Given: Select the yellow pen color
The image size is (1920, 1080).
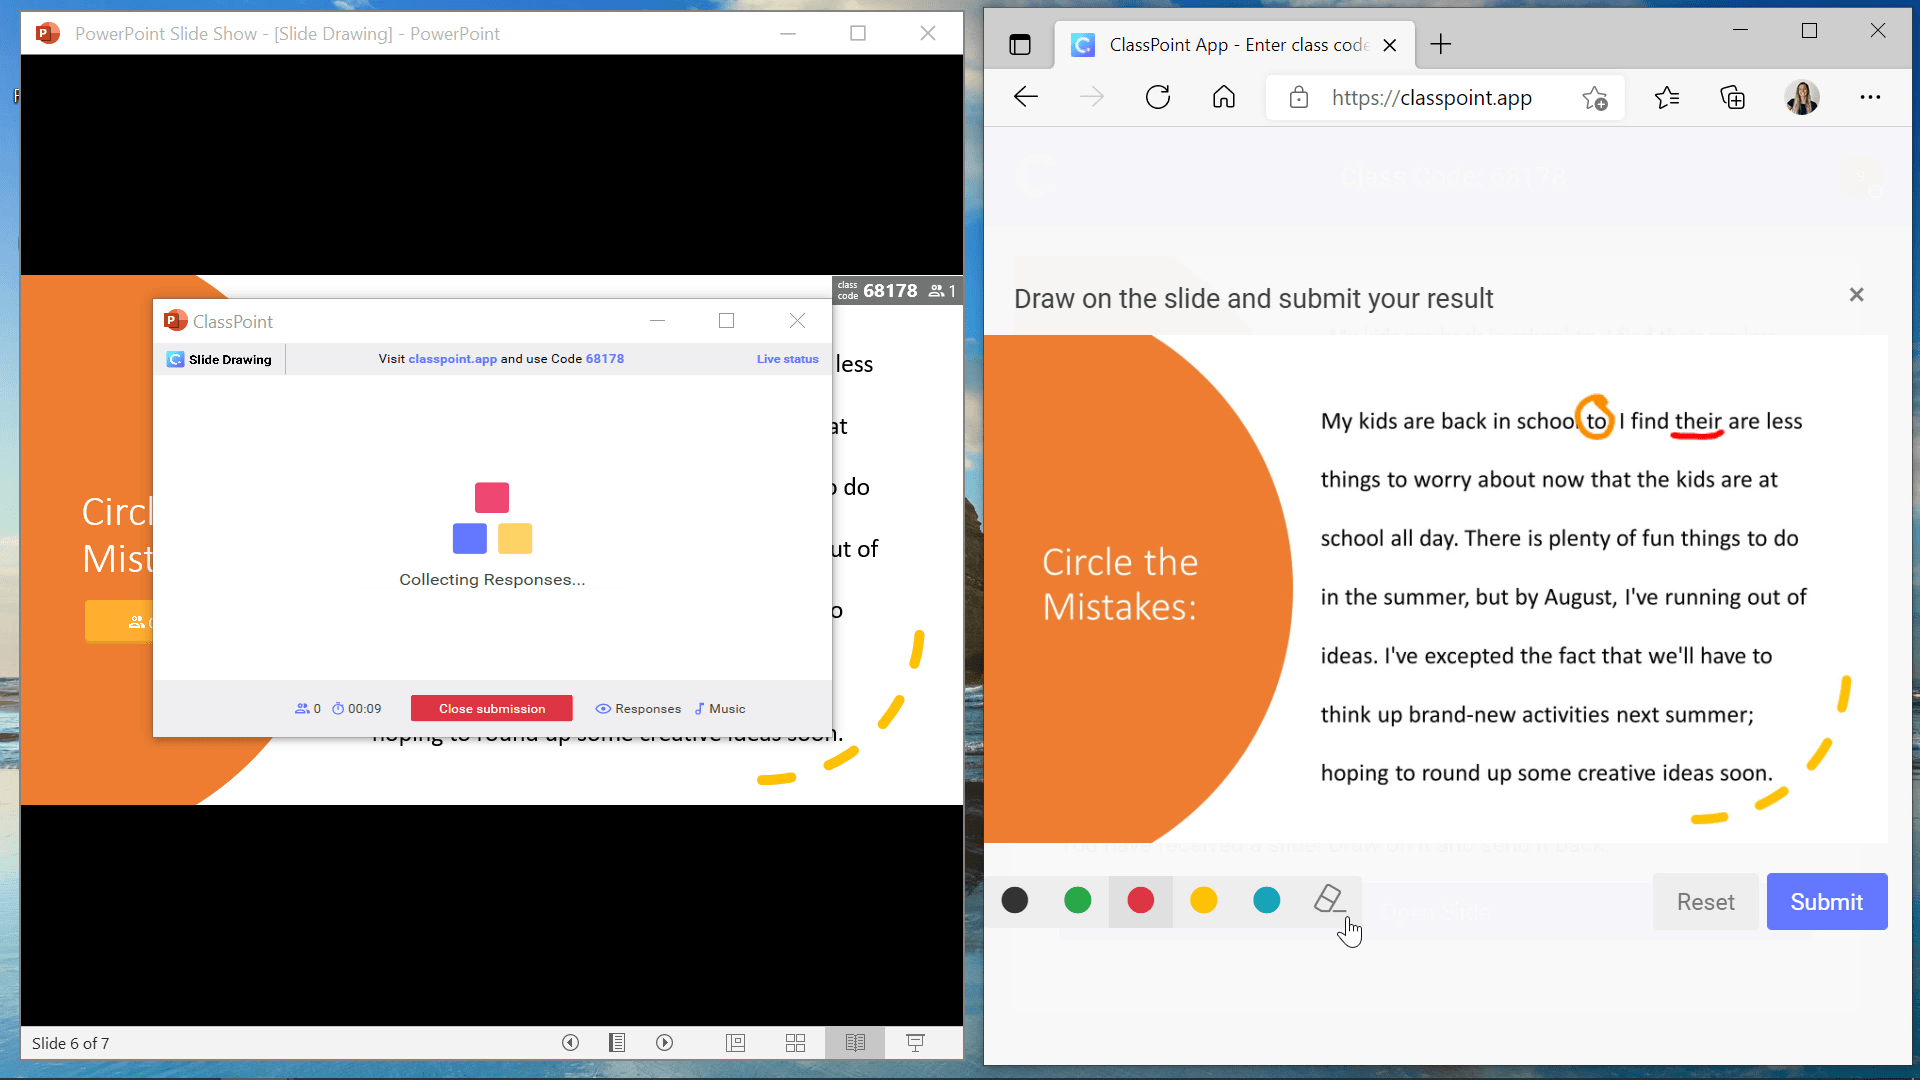Looking at the screenshot, I should pos(1203,900).
